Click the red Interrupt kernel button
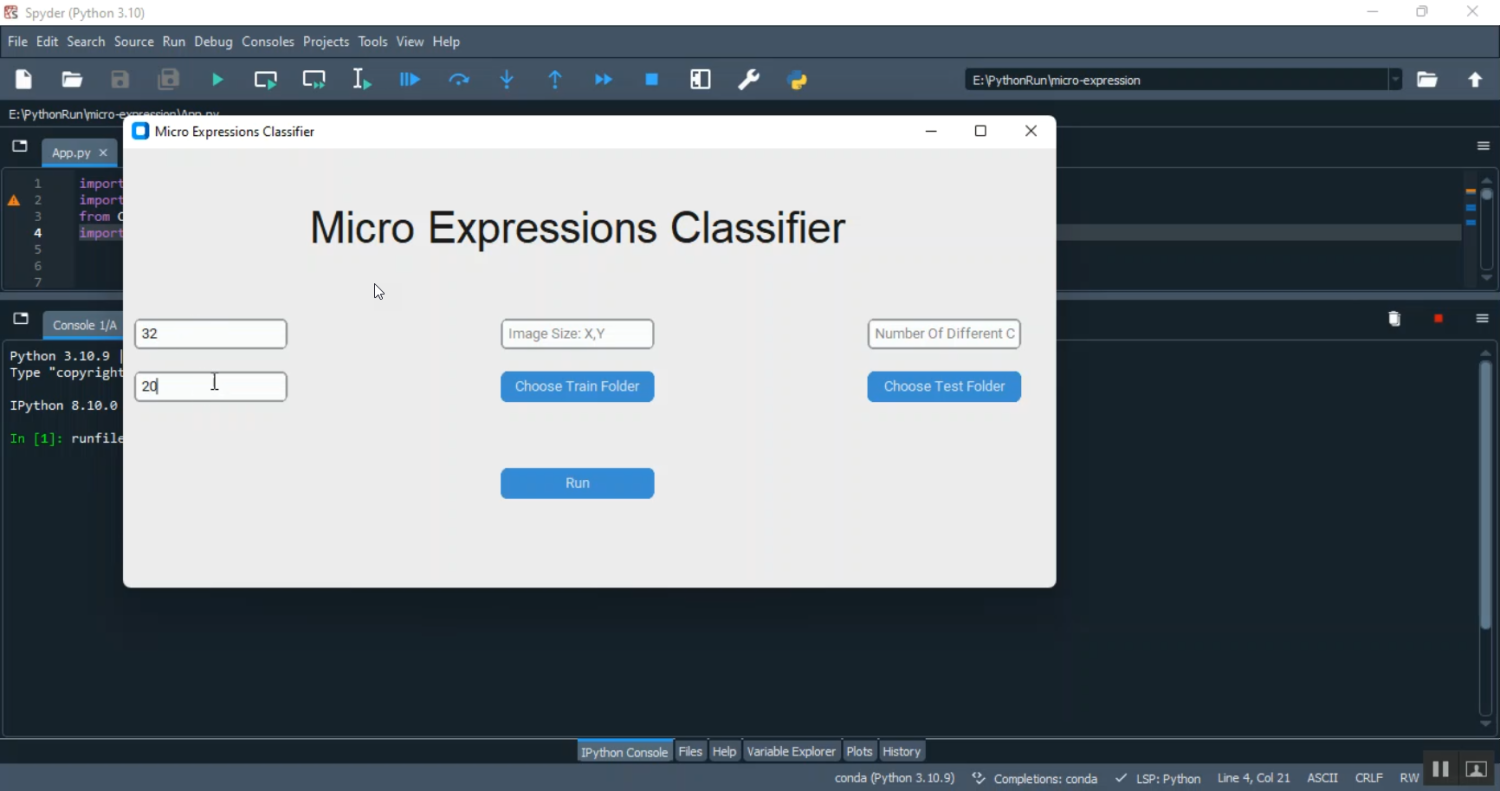Viewport: 1500px width, 791px height. tap(1438, 319)
